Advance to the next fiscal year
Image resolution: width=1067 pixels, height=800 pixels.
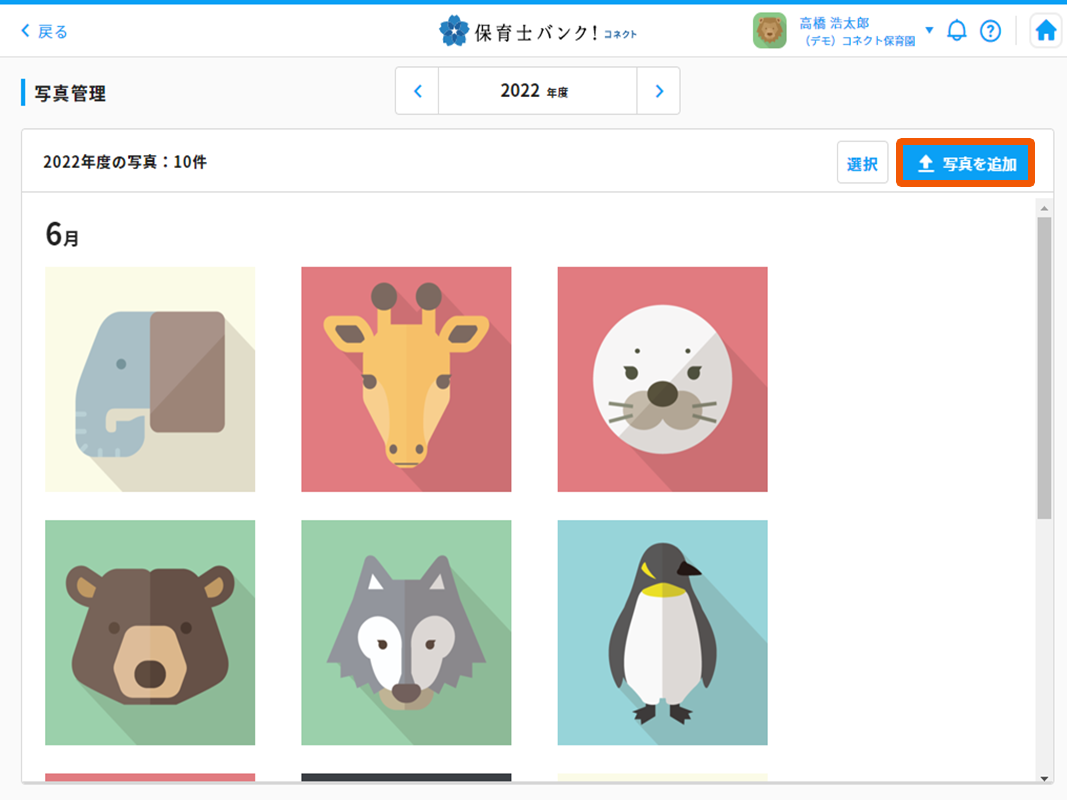click(659, 91)
